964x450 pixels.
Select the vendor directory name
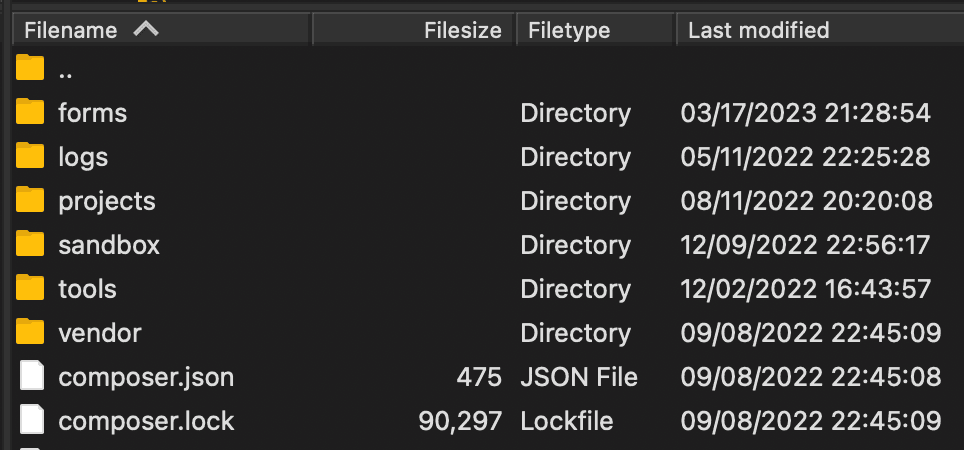(x=100, y=332)
